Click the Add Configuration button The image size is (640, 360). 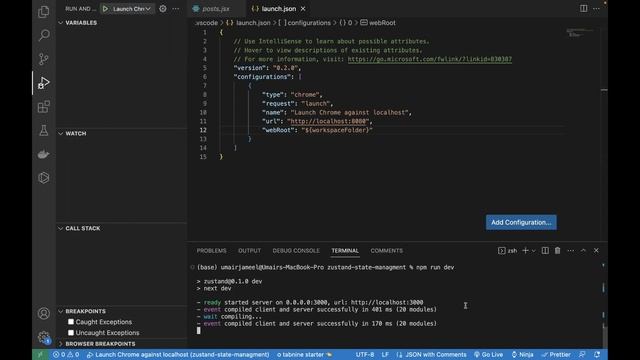click(521, 222)
